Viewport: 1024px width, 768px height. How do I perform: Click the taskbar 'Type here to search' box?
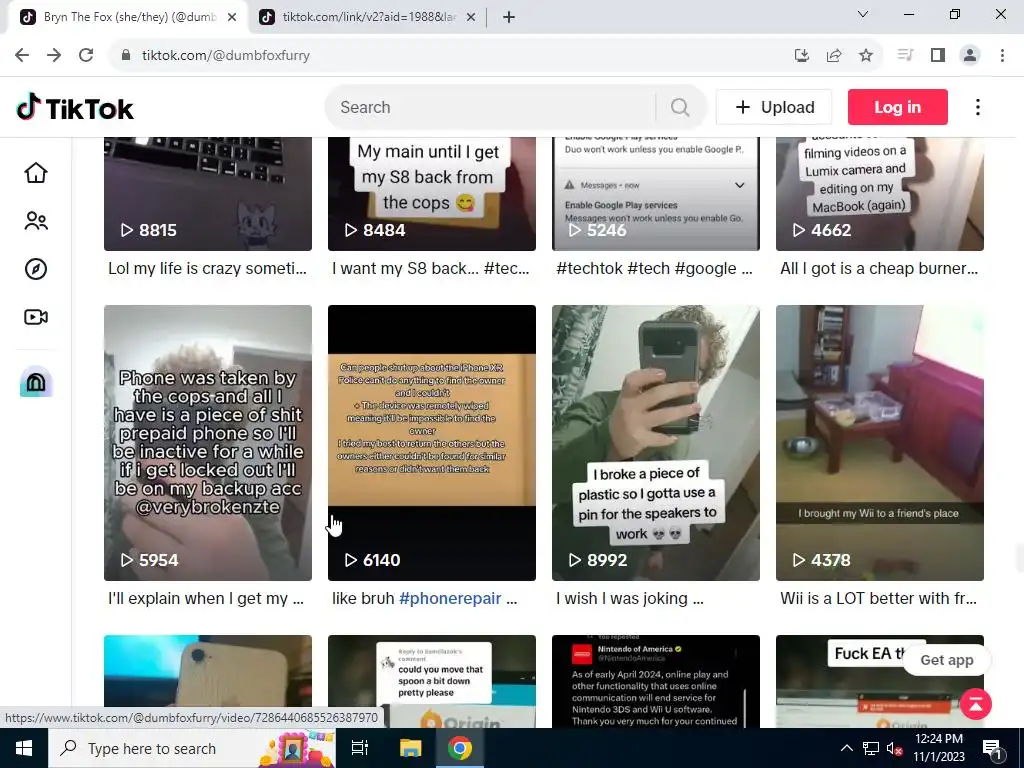click(x=191, y=748)
